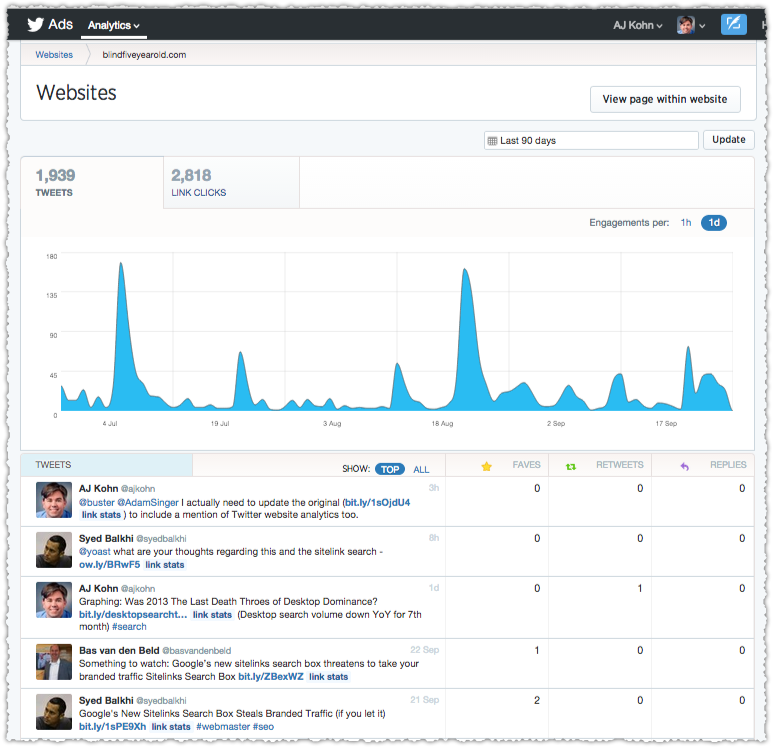
Task: Open @buster mention link
Action: [97, 502]
